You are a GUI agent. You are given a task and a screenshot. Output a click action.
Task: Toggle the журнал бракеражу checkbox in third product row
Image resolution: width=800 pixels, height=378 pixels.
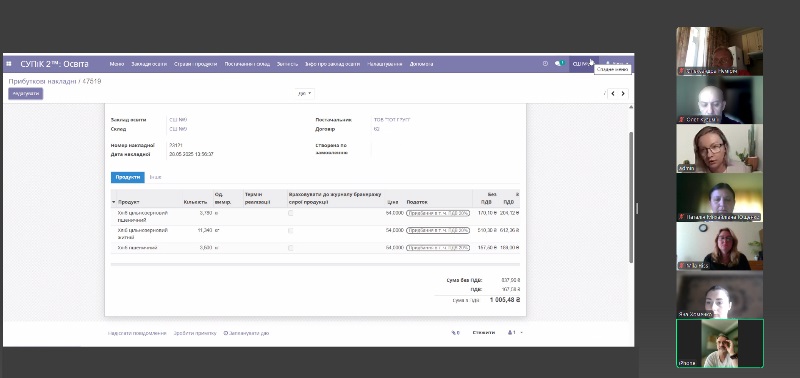pyautogui.click(x=291, y=248)
